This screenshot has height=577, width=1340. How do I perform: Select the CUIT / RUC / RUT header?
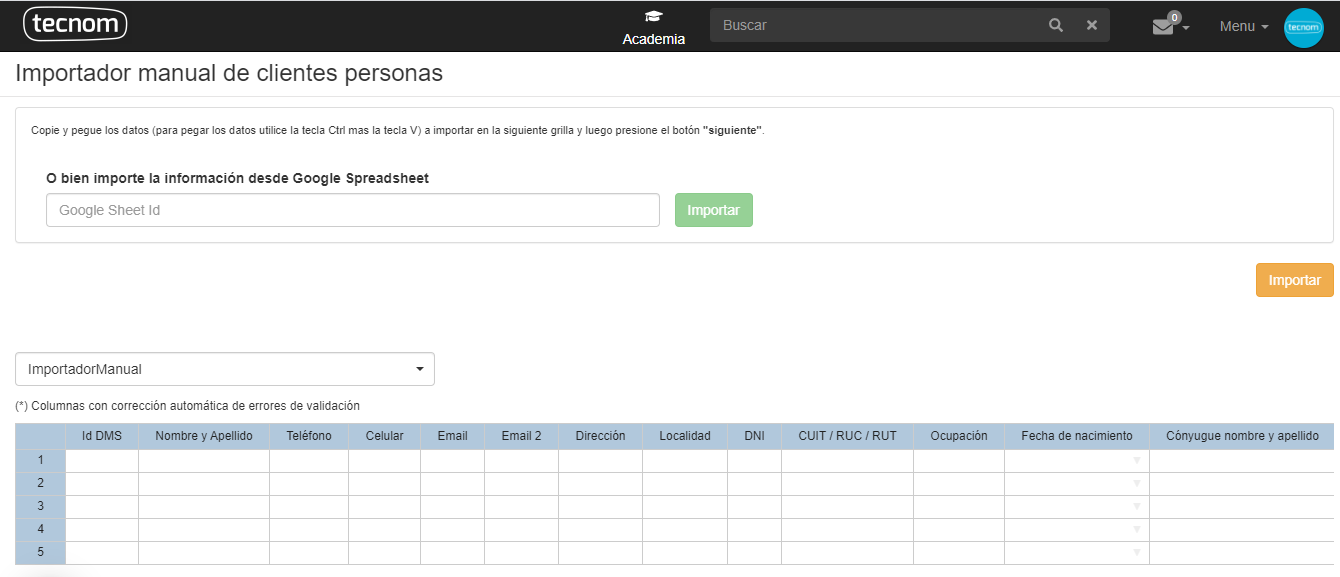[848, 436]
